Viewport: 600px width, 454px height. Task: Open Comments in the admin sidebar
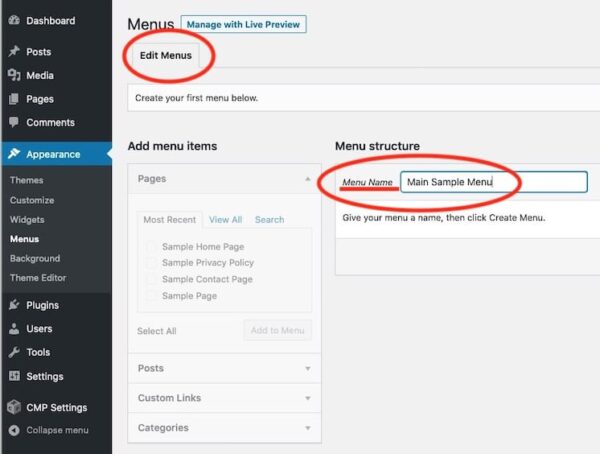pyautogui.click(x=51, y=122)
